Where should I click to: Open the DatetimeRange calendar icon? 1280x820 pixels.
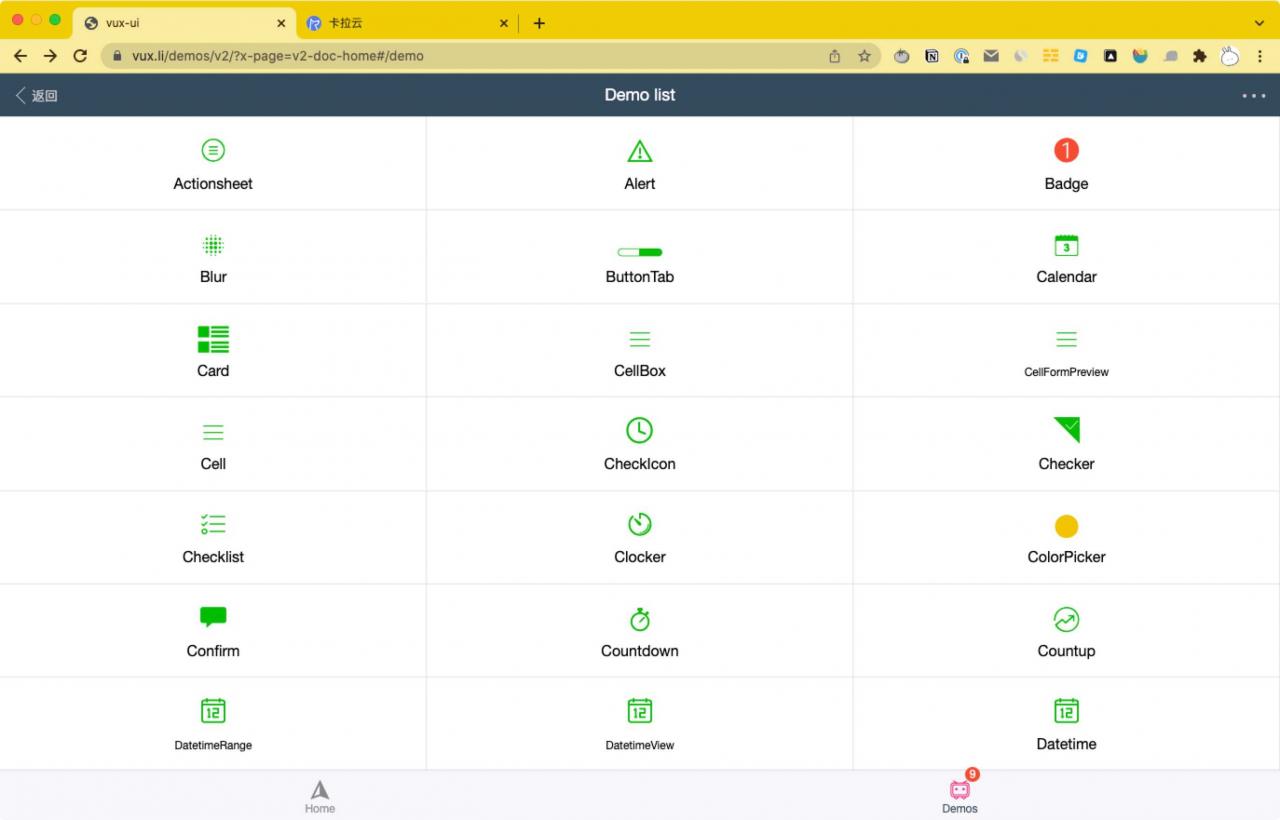click(213, 710)
